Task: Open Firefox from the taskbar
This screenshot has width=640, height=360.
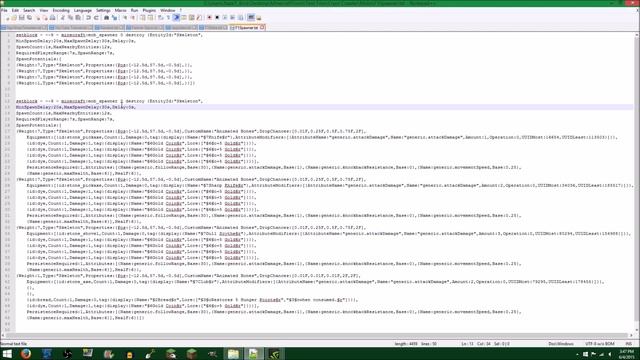Action: click(x=26, y=354)
